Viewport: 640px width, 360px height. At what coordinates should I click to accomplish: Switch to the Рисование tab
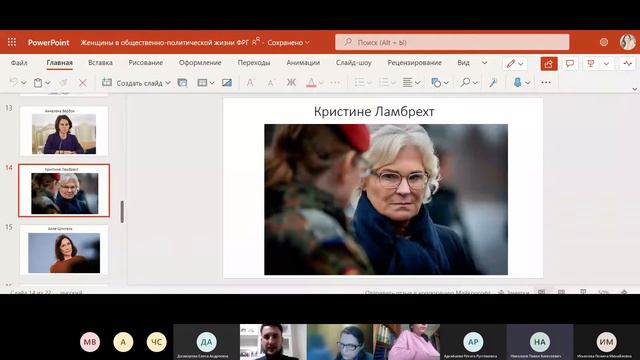(146, 63)
